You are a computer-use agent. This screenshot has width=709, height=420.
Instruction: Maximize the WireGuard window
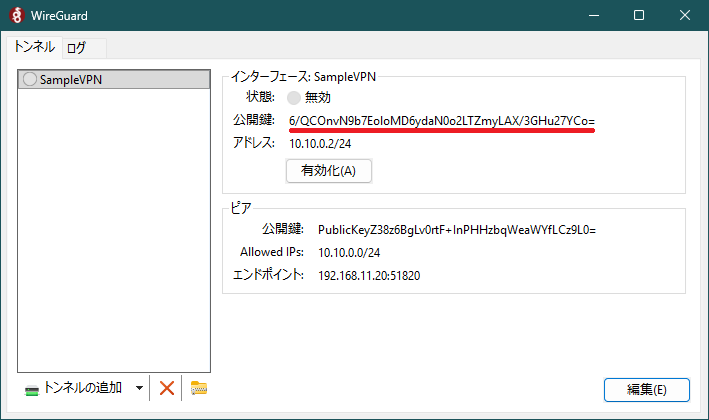tap(639, 15)
